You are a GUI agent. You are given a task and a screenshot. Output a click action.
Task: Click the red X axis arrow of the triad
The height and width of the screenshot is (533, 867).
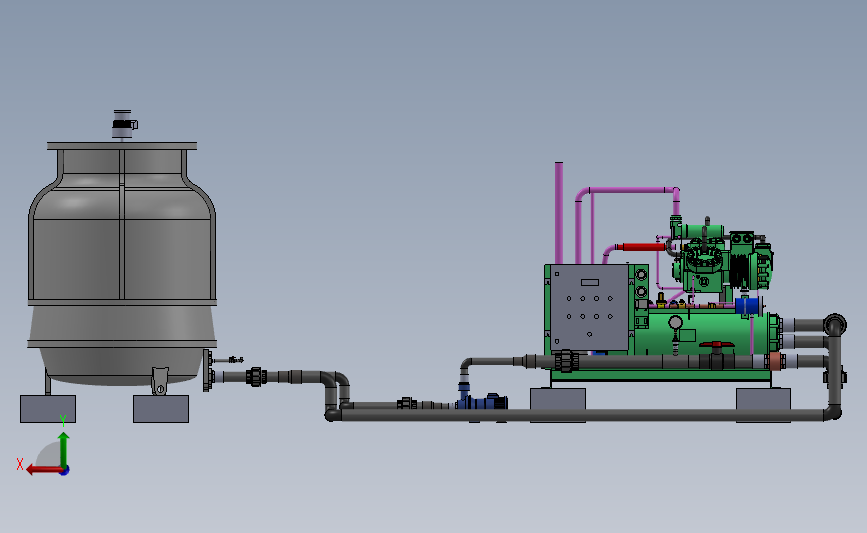[x=43, y=470]
